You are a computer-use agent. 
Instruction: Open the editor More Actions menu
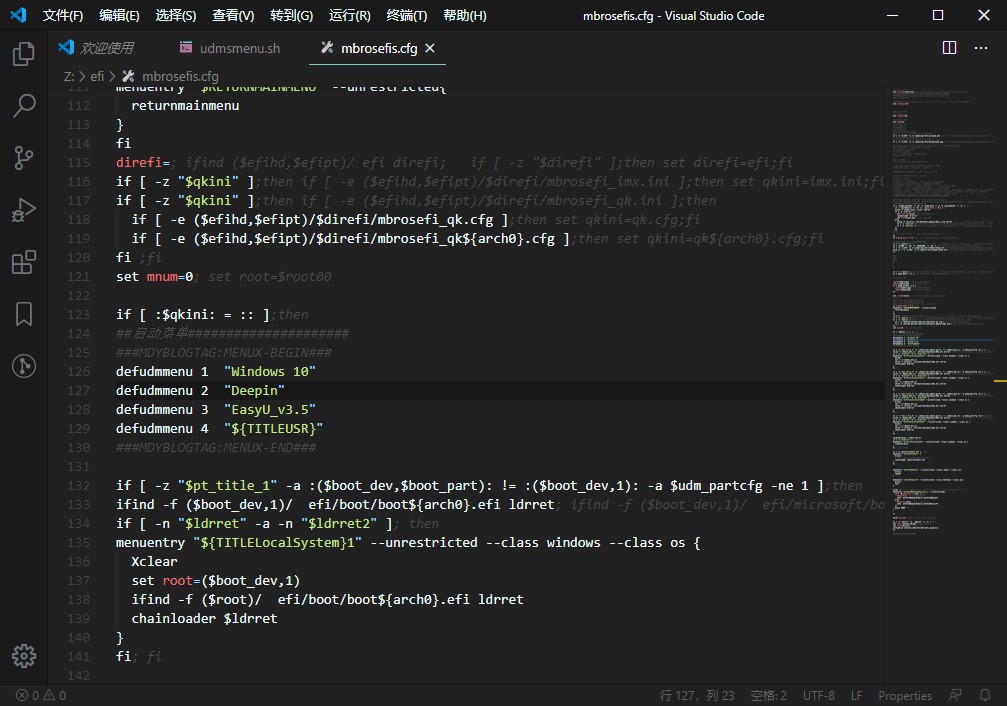coord(983,48)
